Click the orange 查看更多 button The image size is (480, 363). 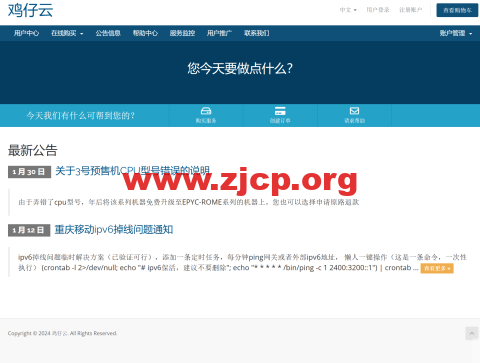click(437, 268)
